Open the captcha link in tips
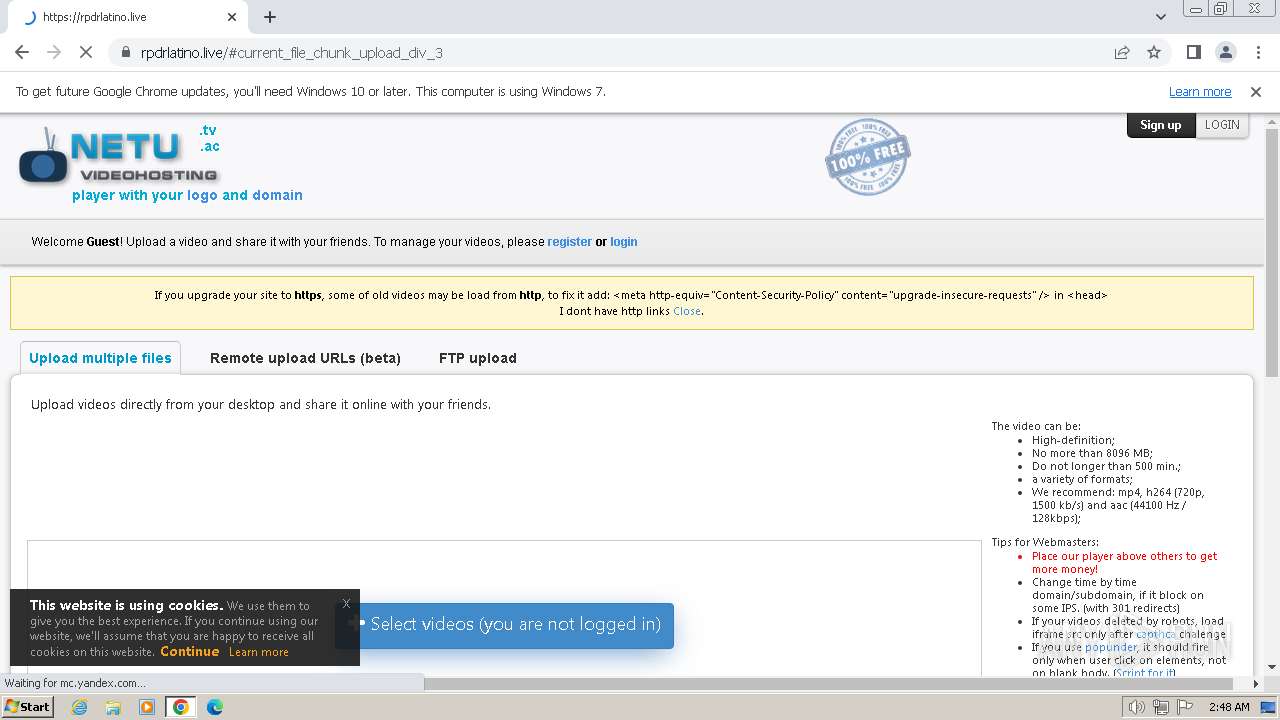Screen dimensions: 1280x720 [1155, 634]
